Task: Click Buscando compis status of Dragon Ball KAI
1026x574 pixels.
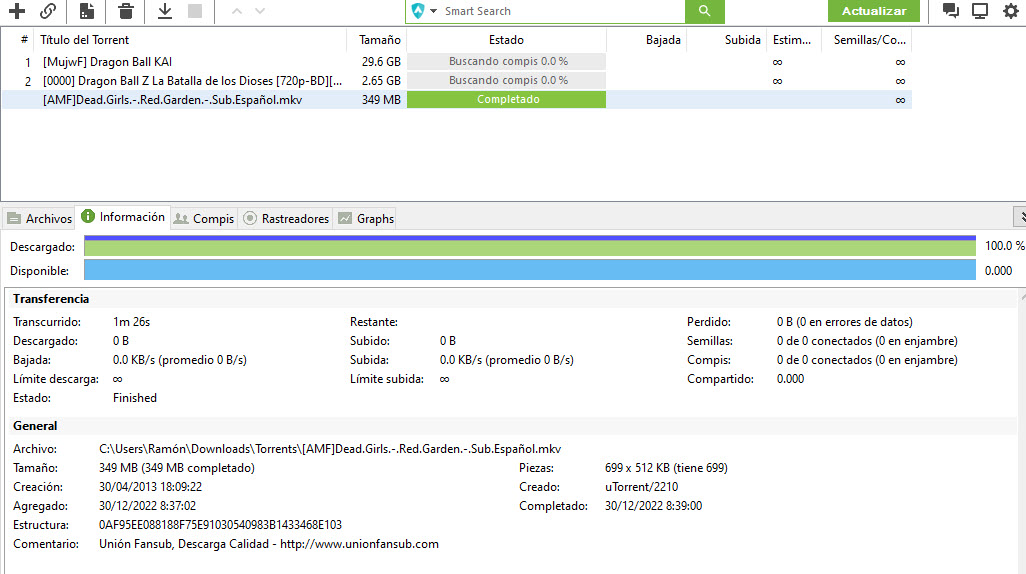Action: coord(506,62)
